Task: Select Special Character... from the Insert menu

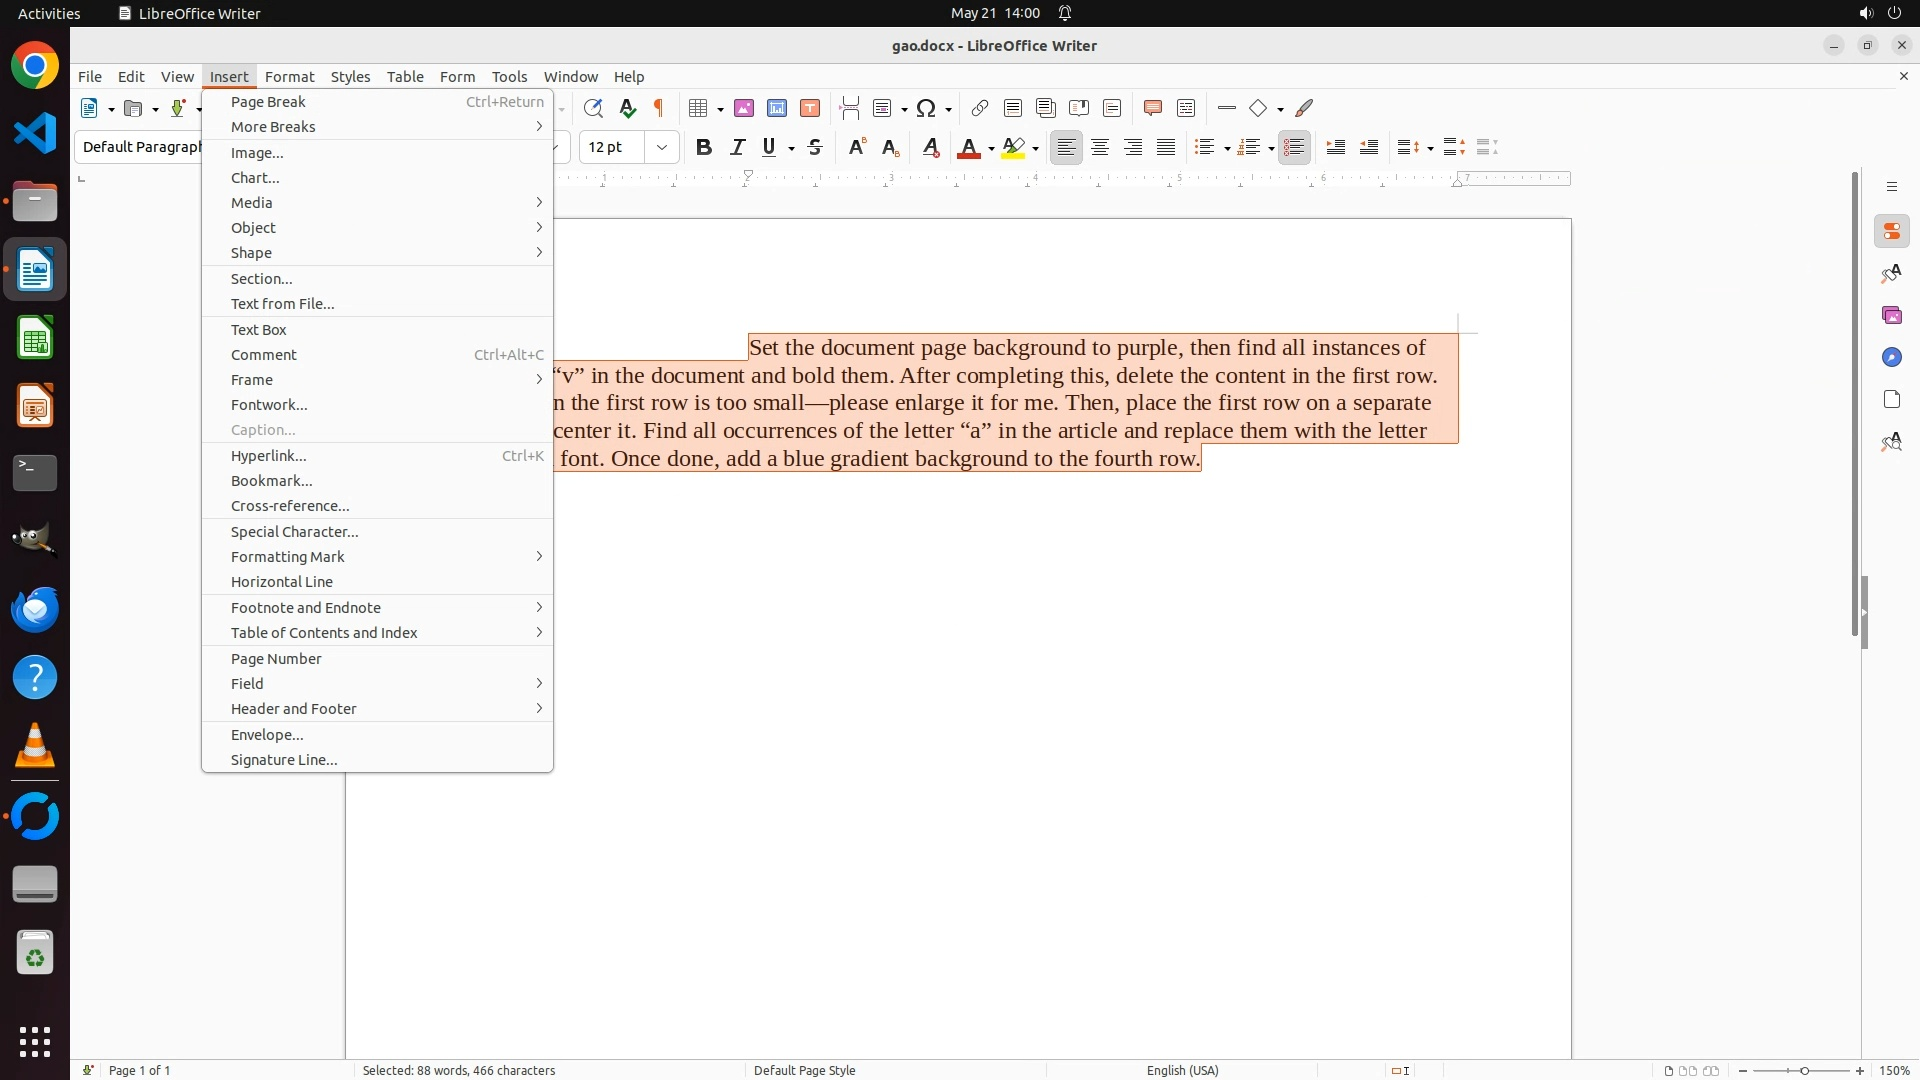Action: pos(294,532)
